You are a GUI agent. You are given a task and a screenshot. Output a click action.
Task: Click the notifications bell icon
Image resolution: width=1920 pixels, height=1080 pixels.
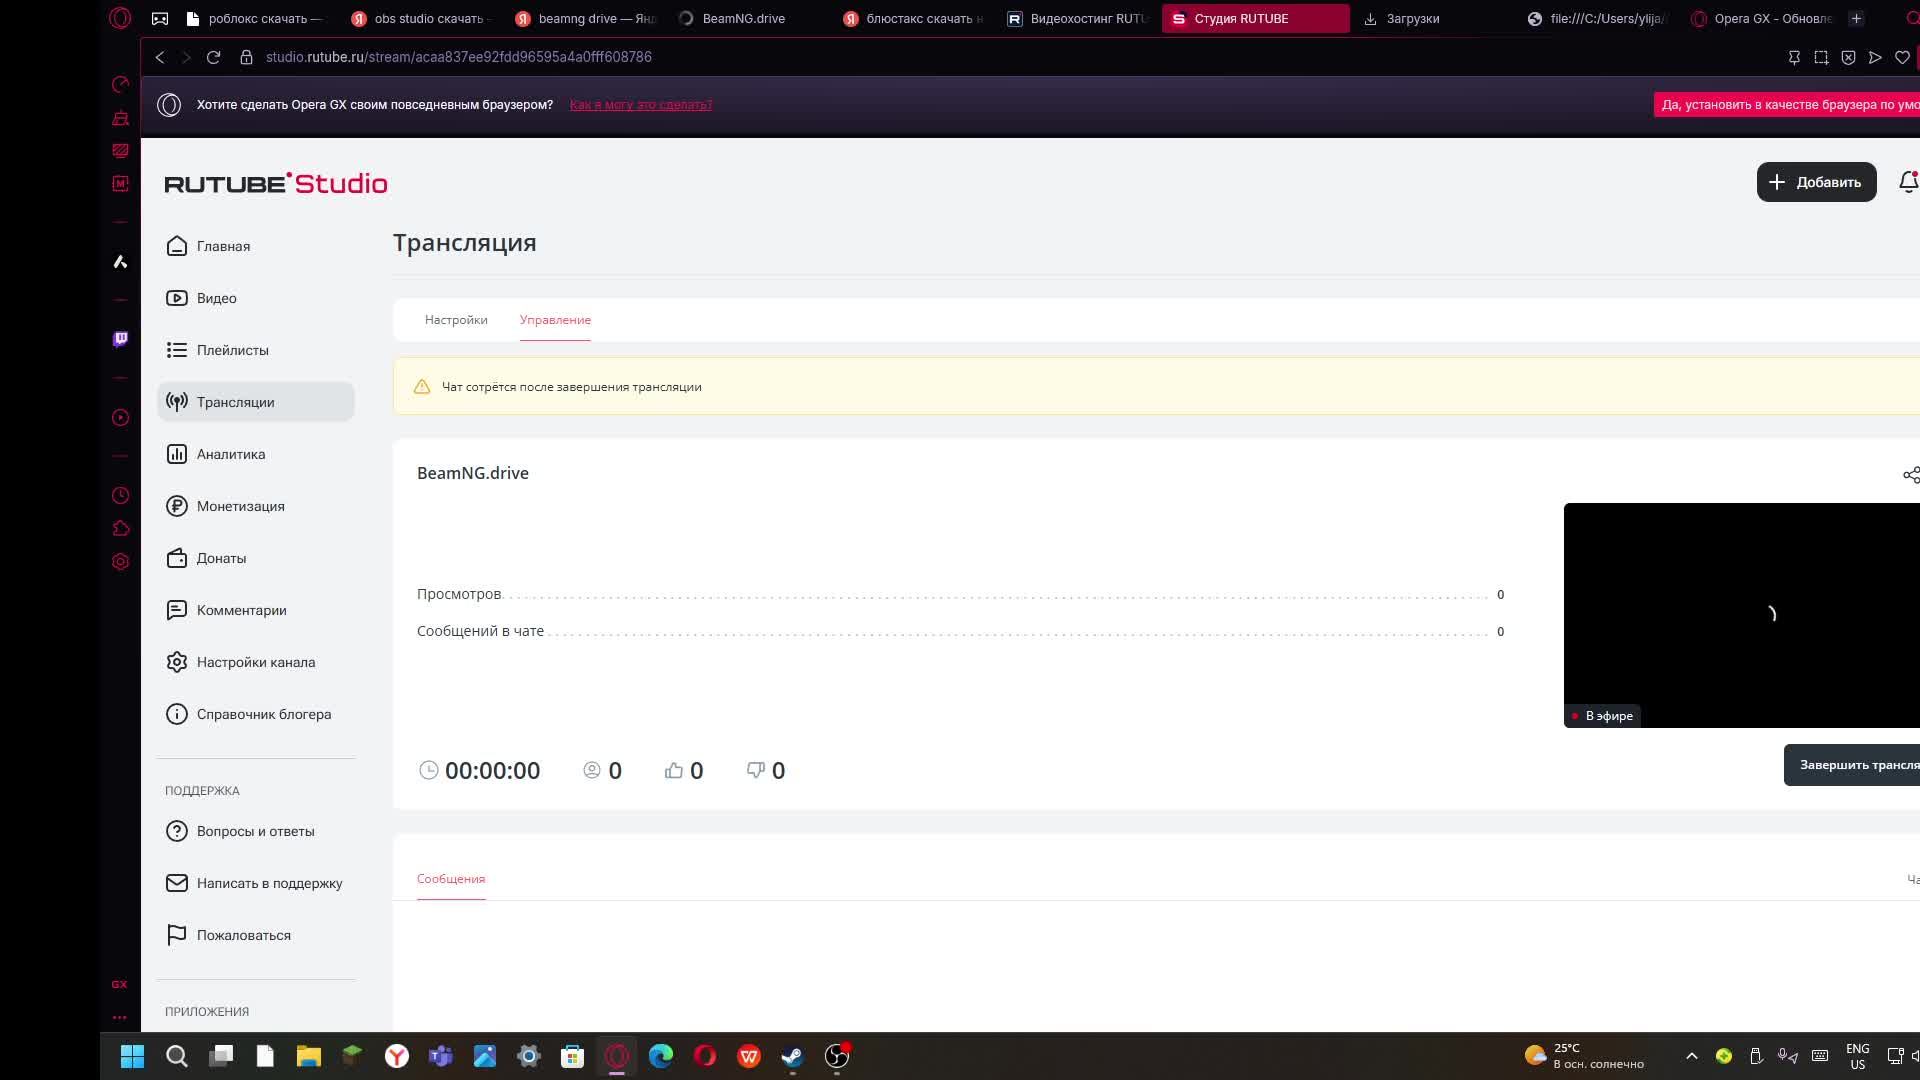[x=1907, y=182]
